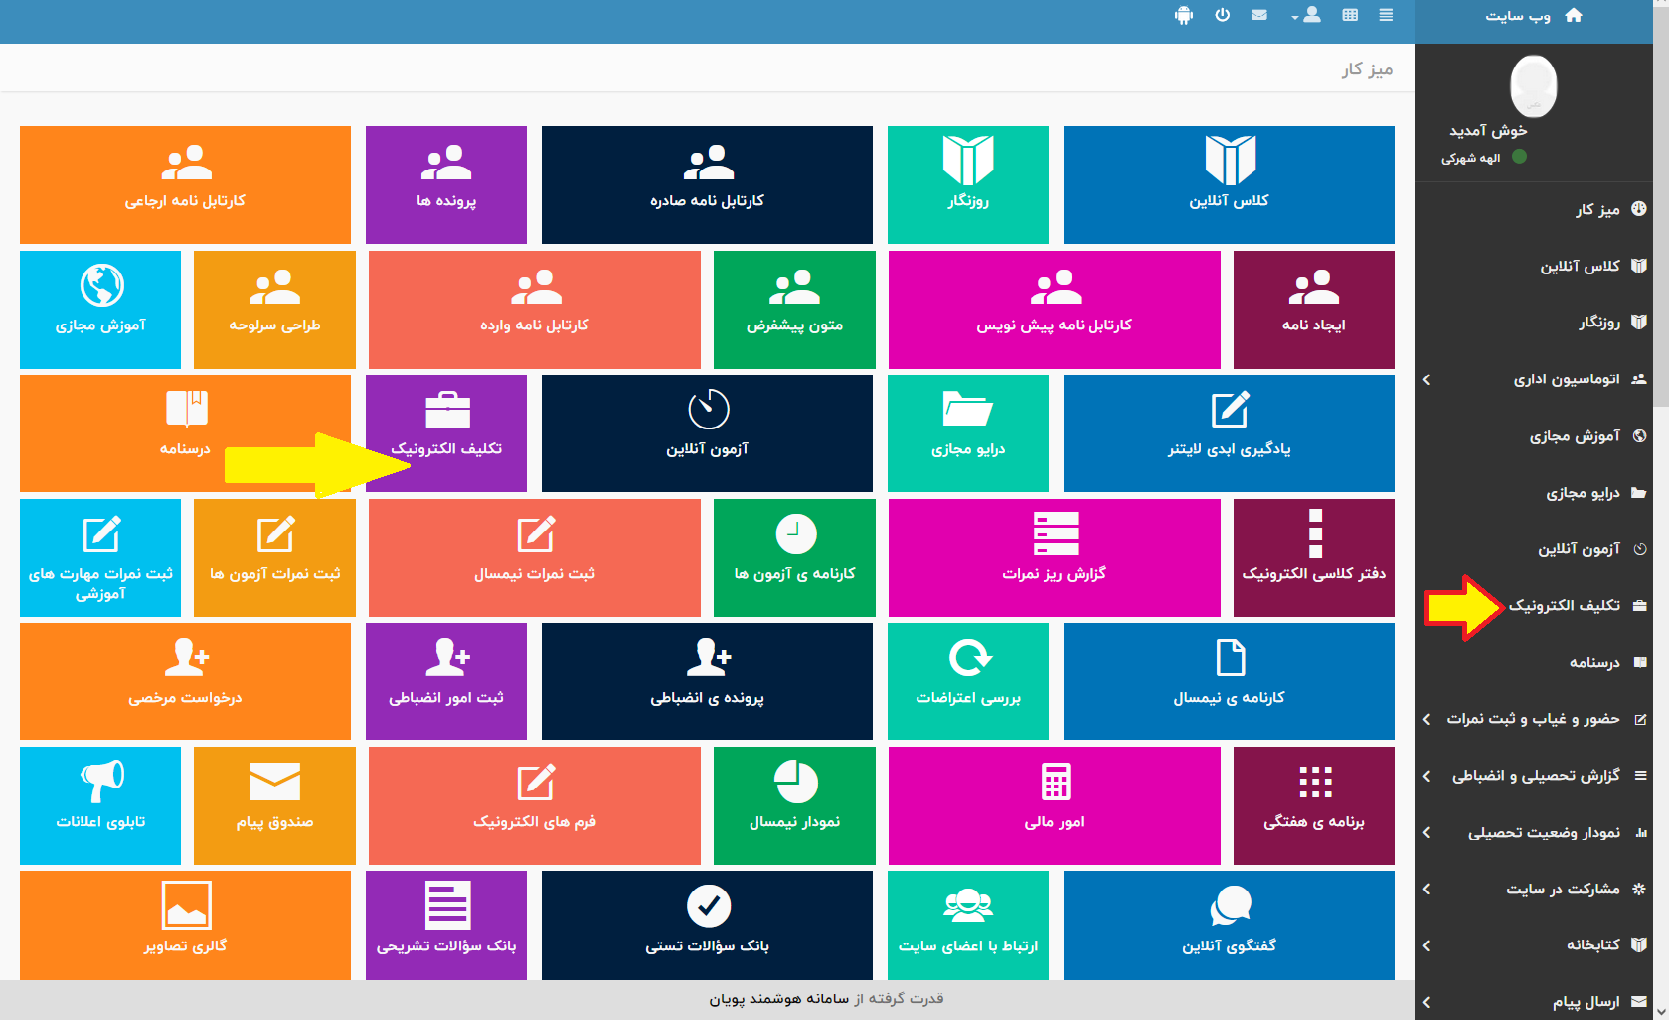This screenshot has width=1669, height=1020.
Task: Click the grid view icon in top bar
Action: click(1350, 15)
